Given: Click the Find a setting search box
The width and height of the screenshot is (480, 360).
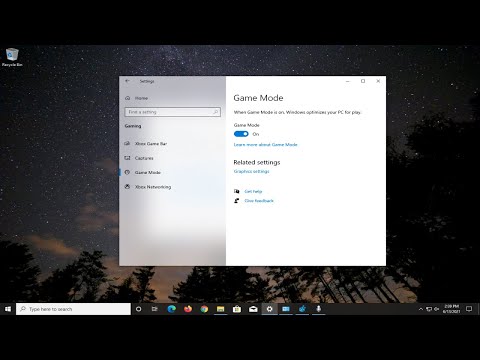Looking at the screenshot, I should click(x=172, y=112).
